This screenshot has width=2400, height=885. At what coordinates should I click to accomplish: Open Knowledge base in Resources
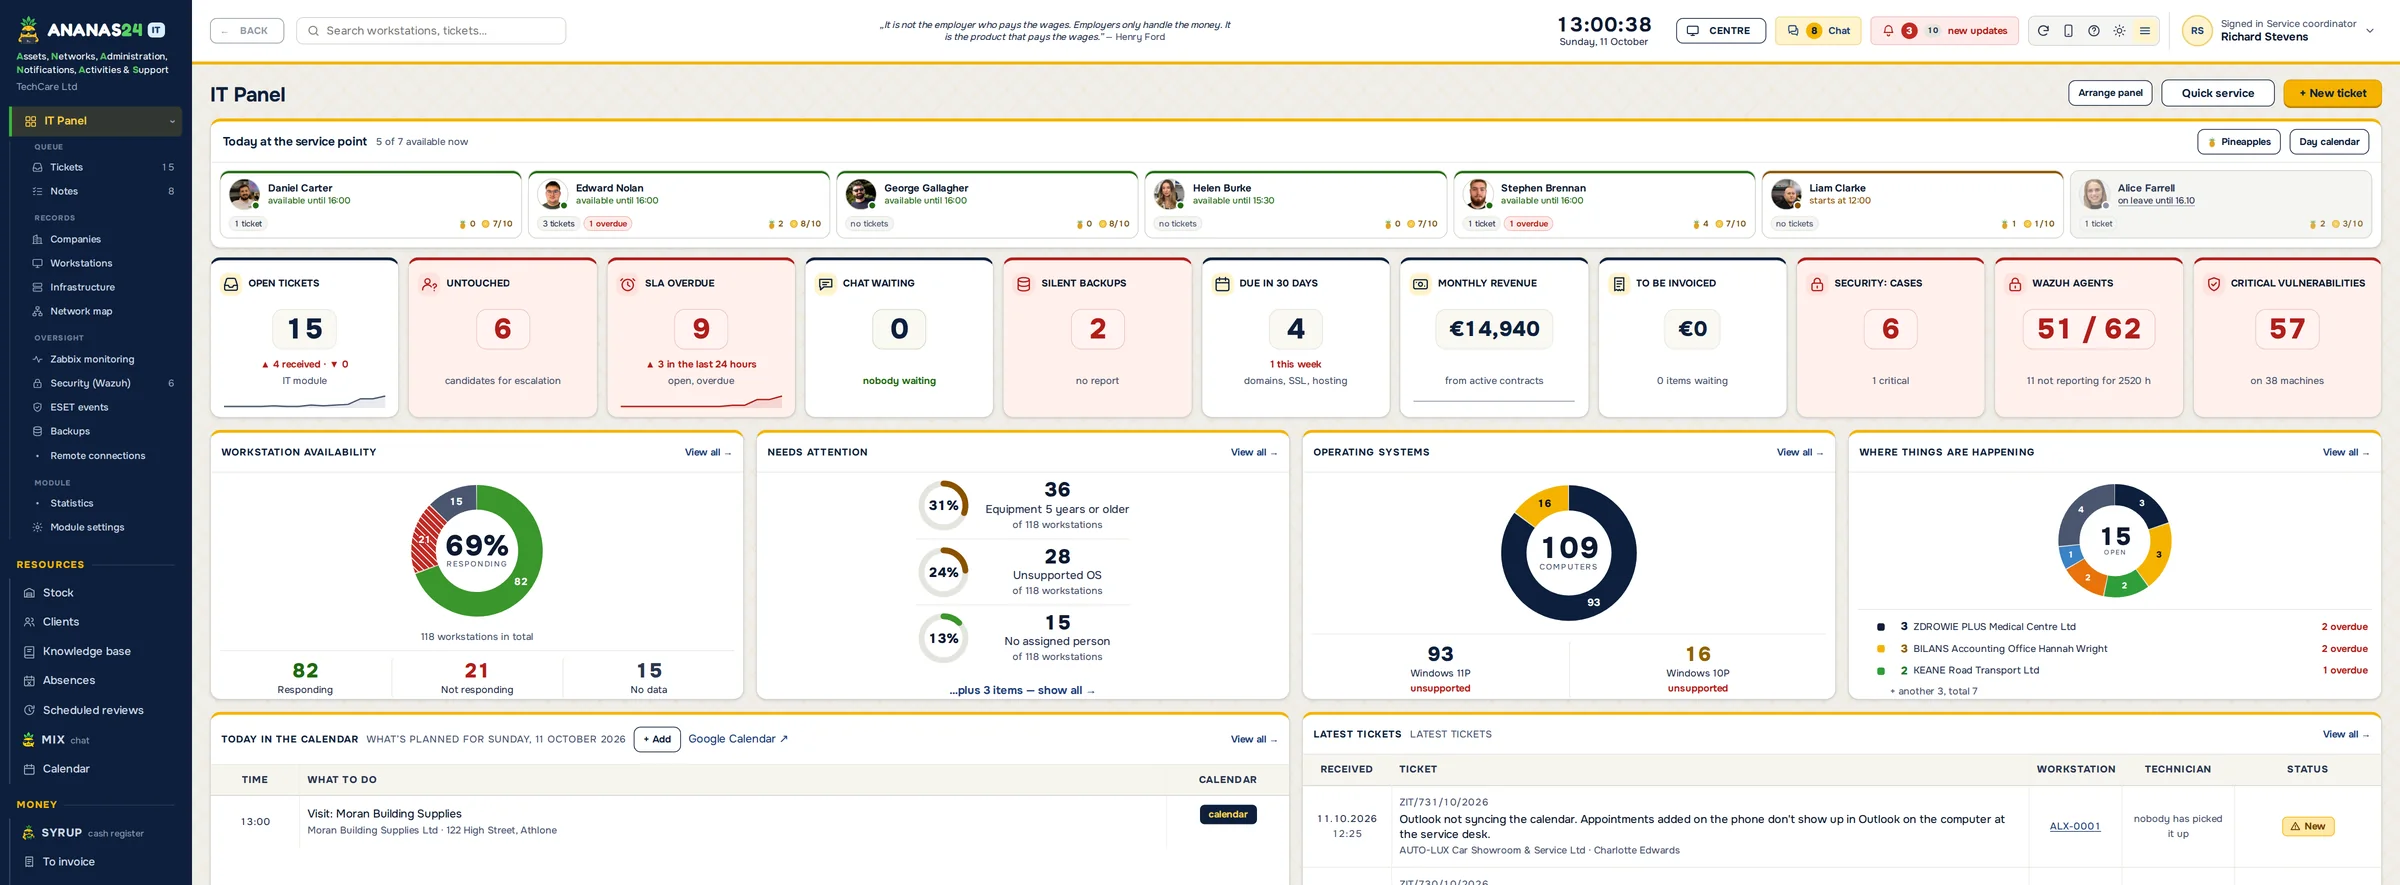coord(96,651)
